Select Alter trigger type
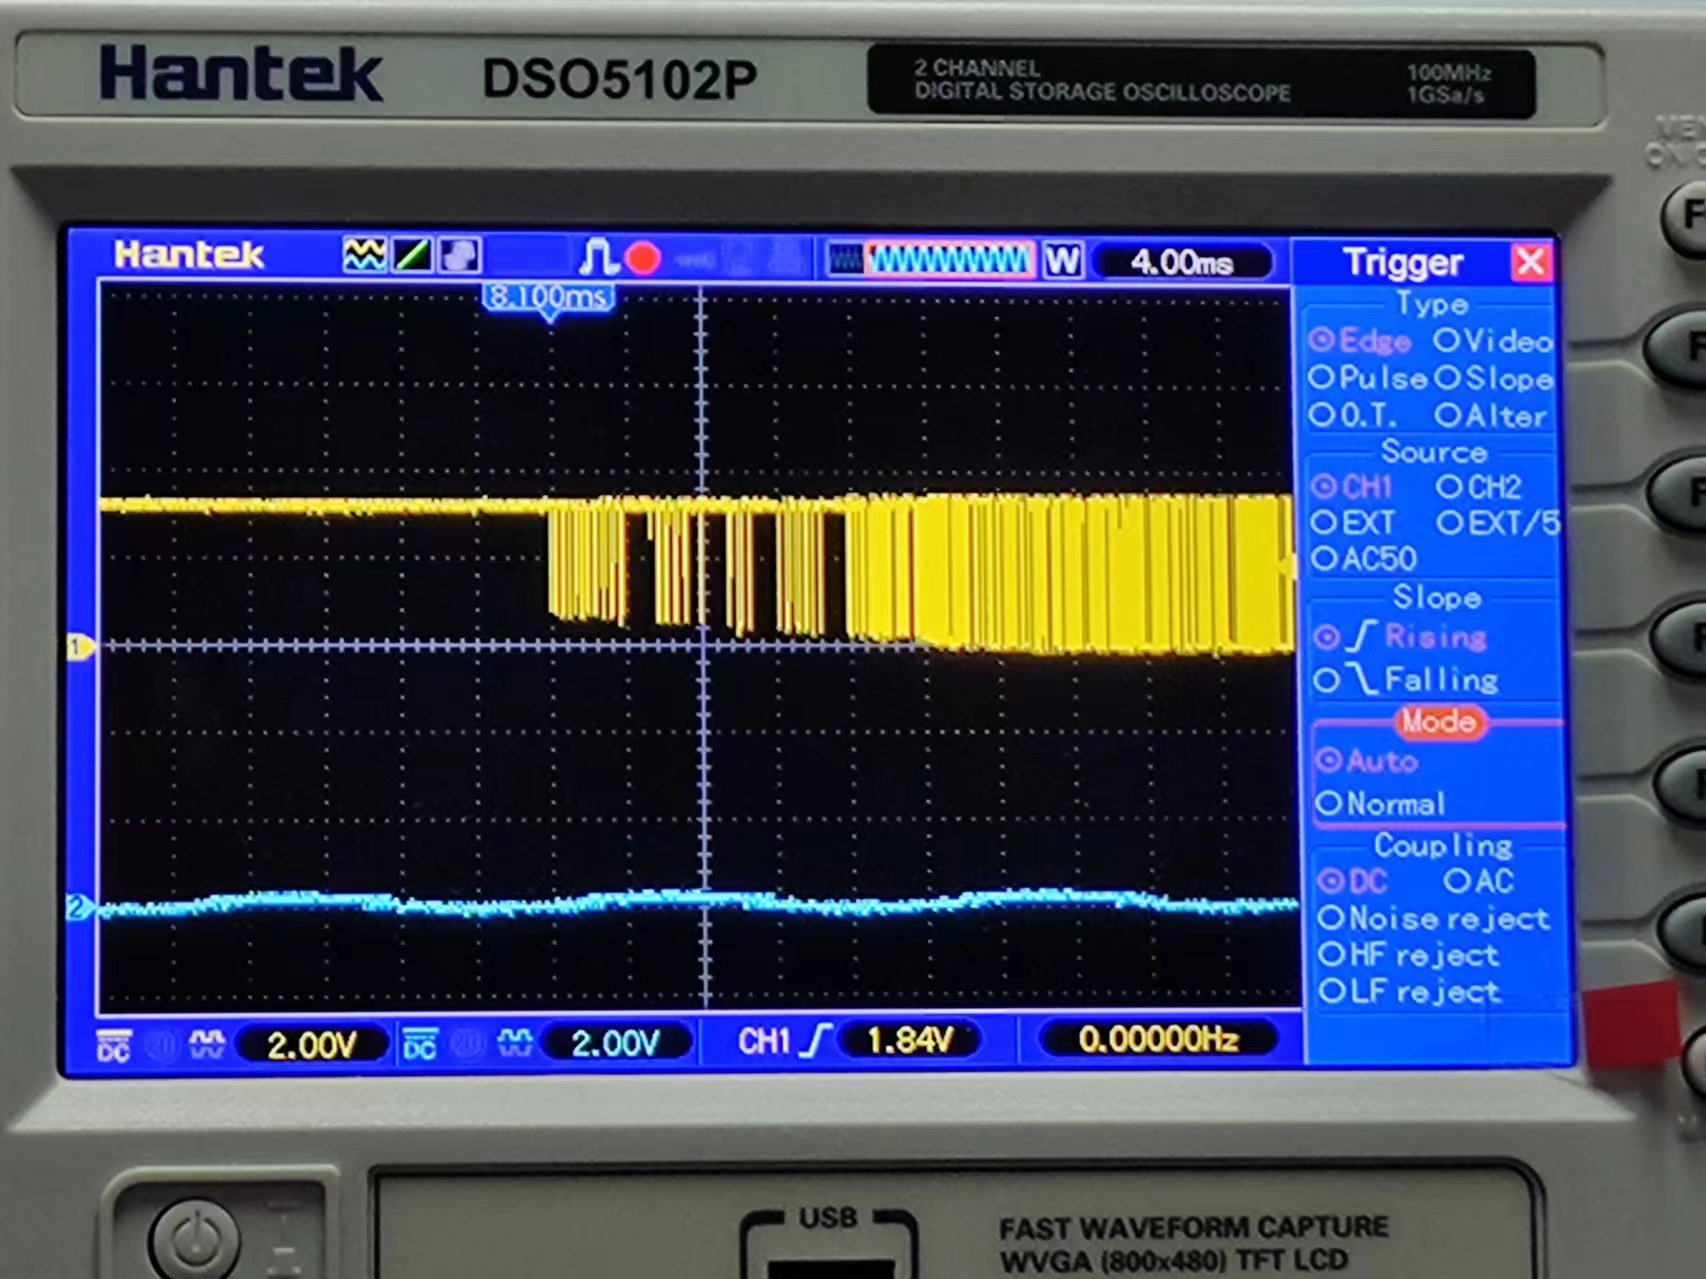 [1490, 415]
